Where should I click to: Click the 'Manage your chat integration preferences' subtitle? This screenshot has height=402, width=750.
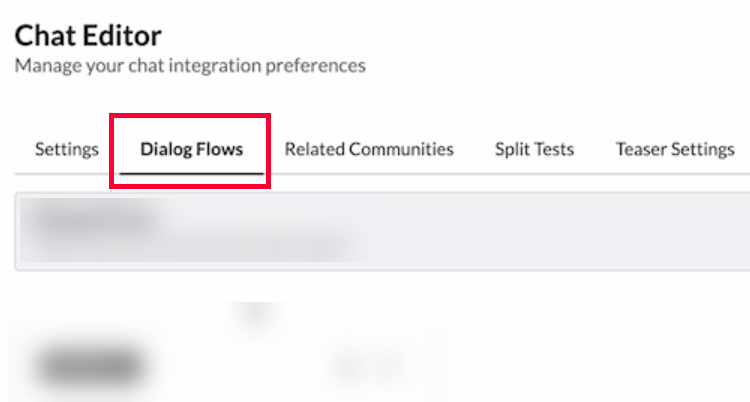[x=190, y=66]
